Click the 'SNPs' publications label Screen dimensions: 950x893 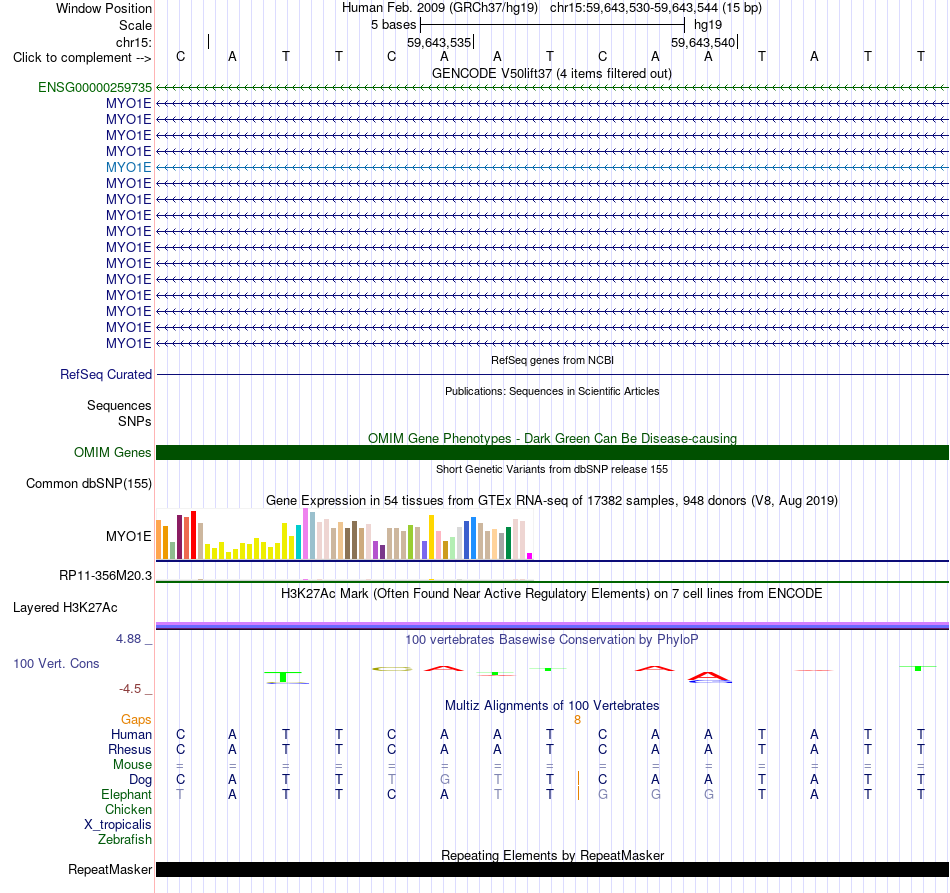pyautogui.click(x=135, y=422)
